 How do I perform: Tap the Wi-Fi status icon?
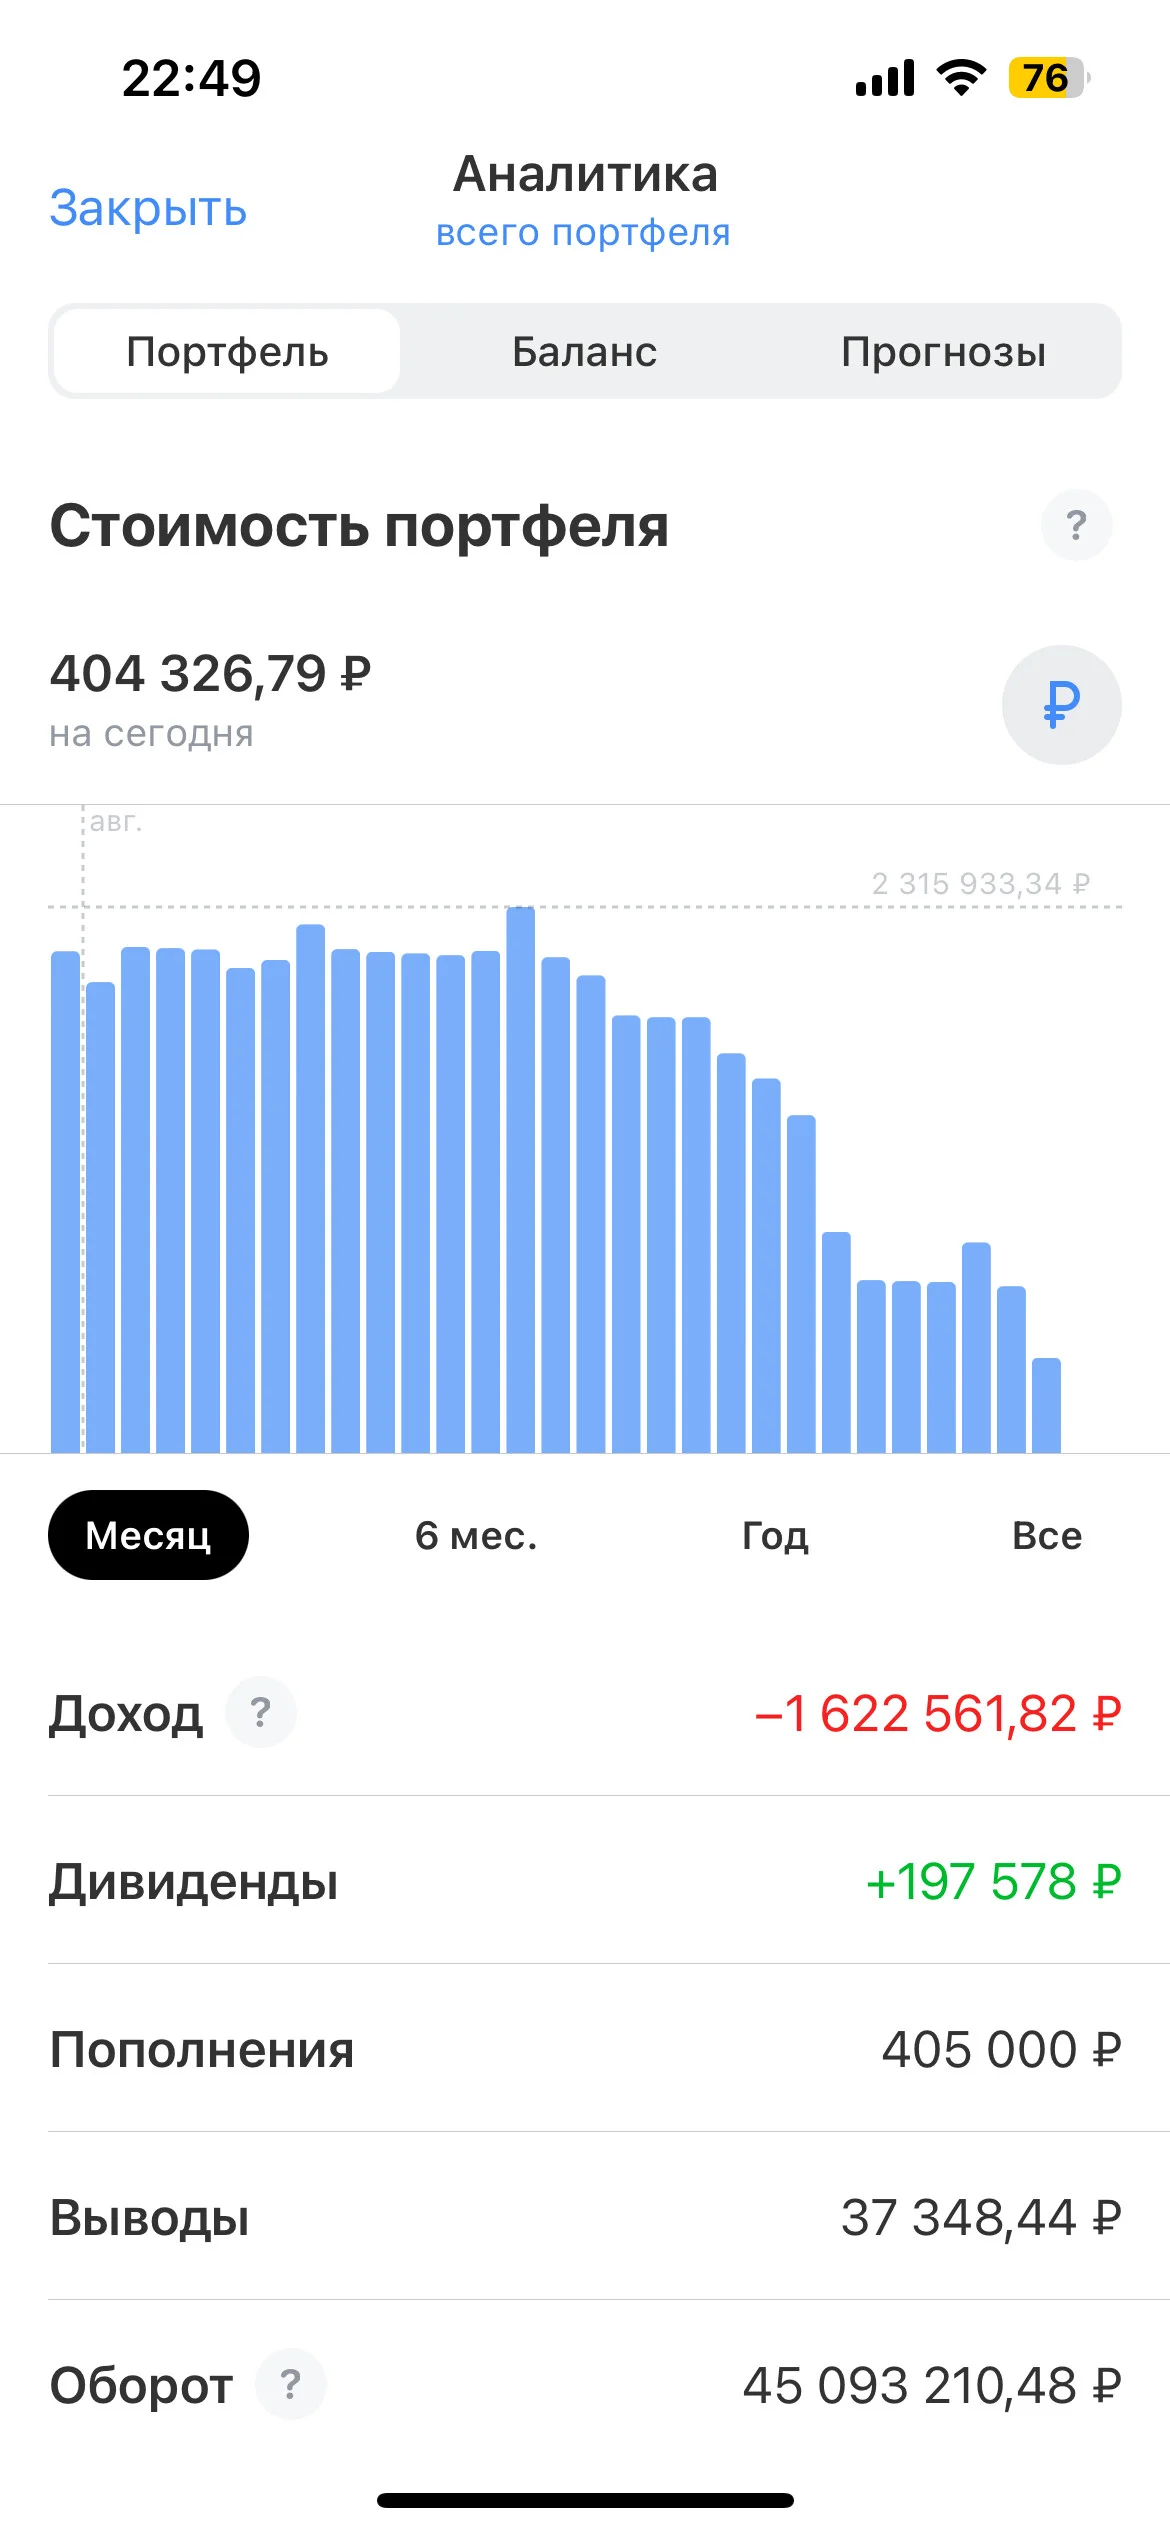[x=961, y=77]
